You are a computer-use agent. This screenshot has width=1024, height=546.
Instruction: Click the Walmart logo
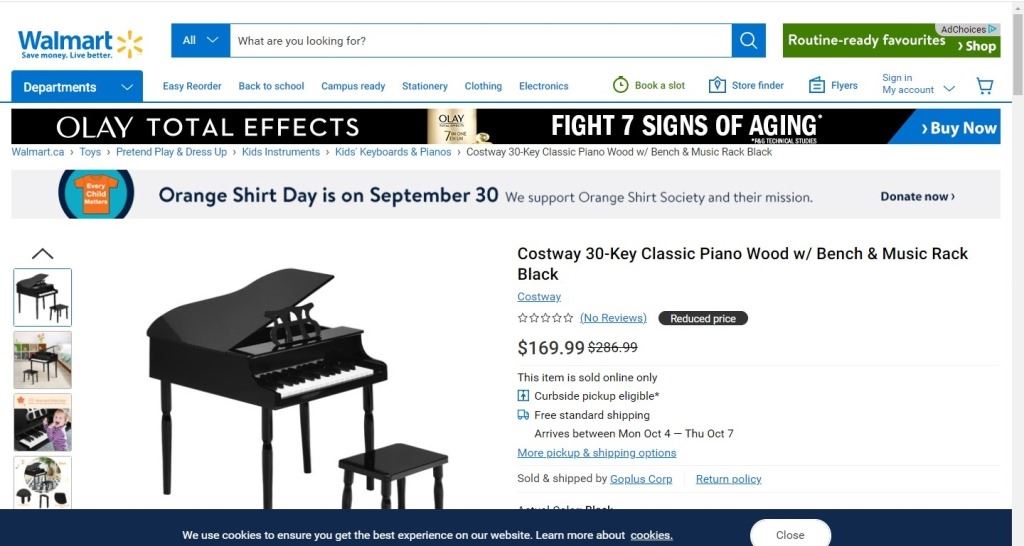[80, 44]
